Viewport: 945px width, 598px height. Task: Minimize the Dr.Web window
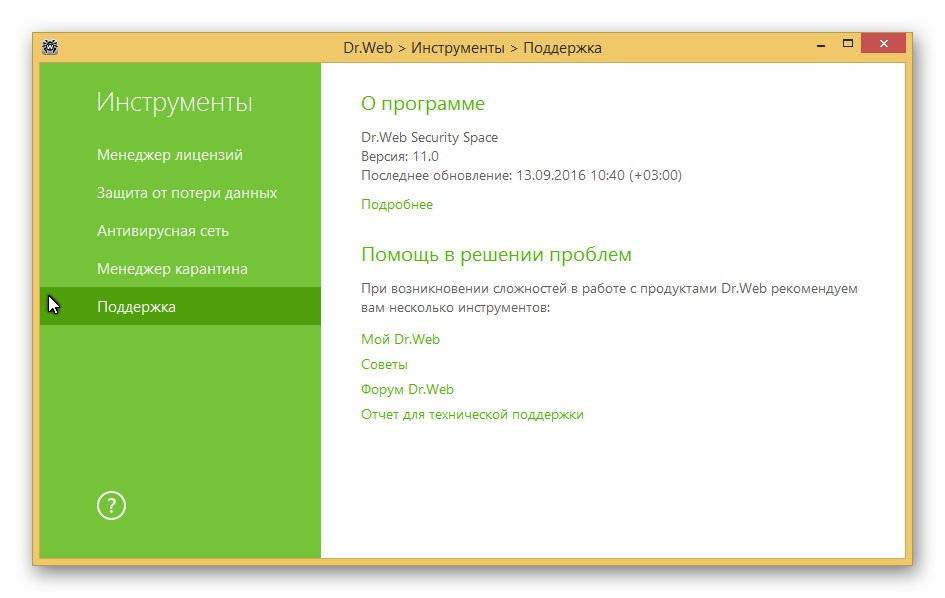click(x=821, y=45)
